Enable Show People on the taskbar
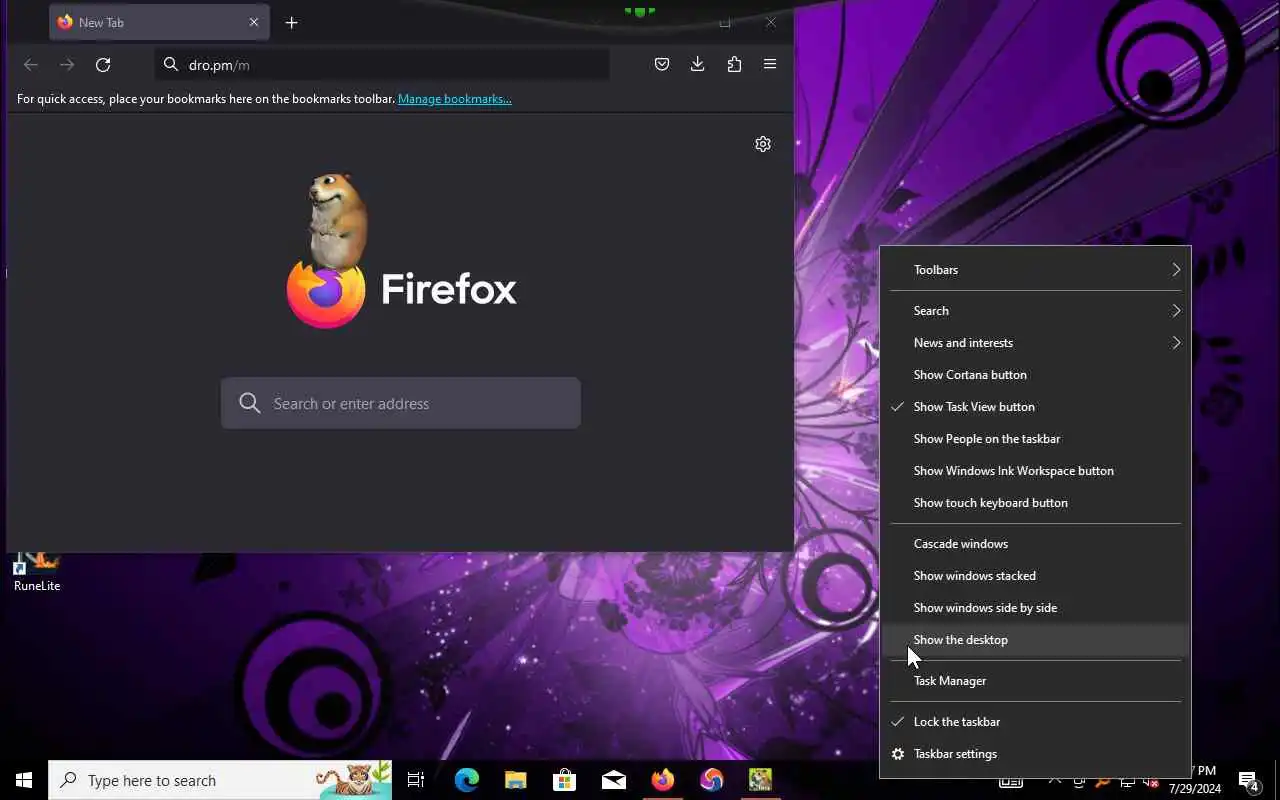 (1036, 439)
